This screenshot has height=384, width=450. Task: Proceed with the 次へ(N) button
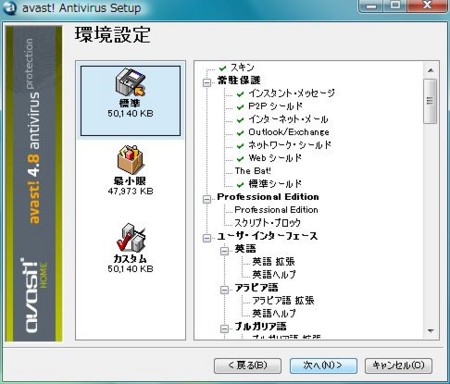[323, 366]
